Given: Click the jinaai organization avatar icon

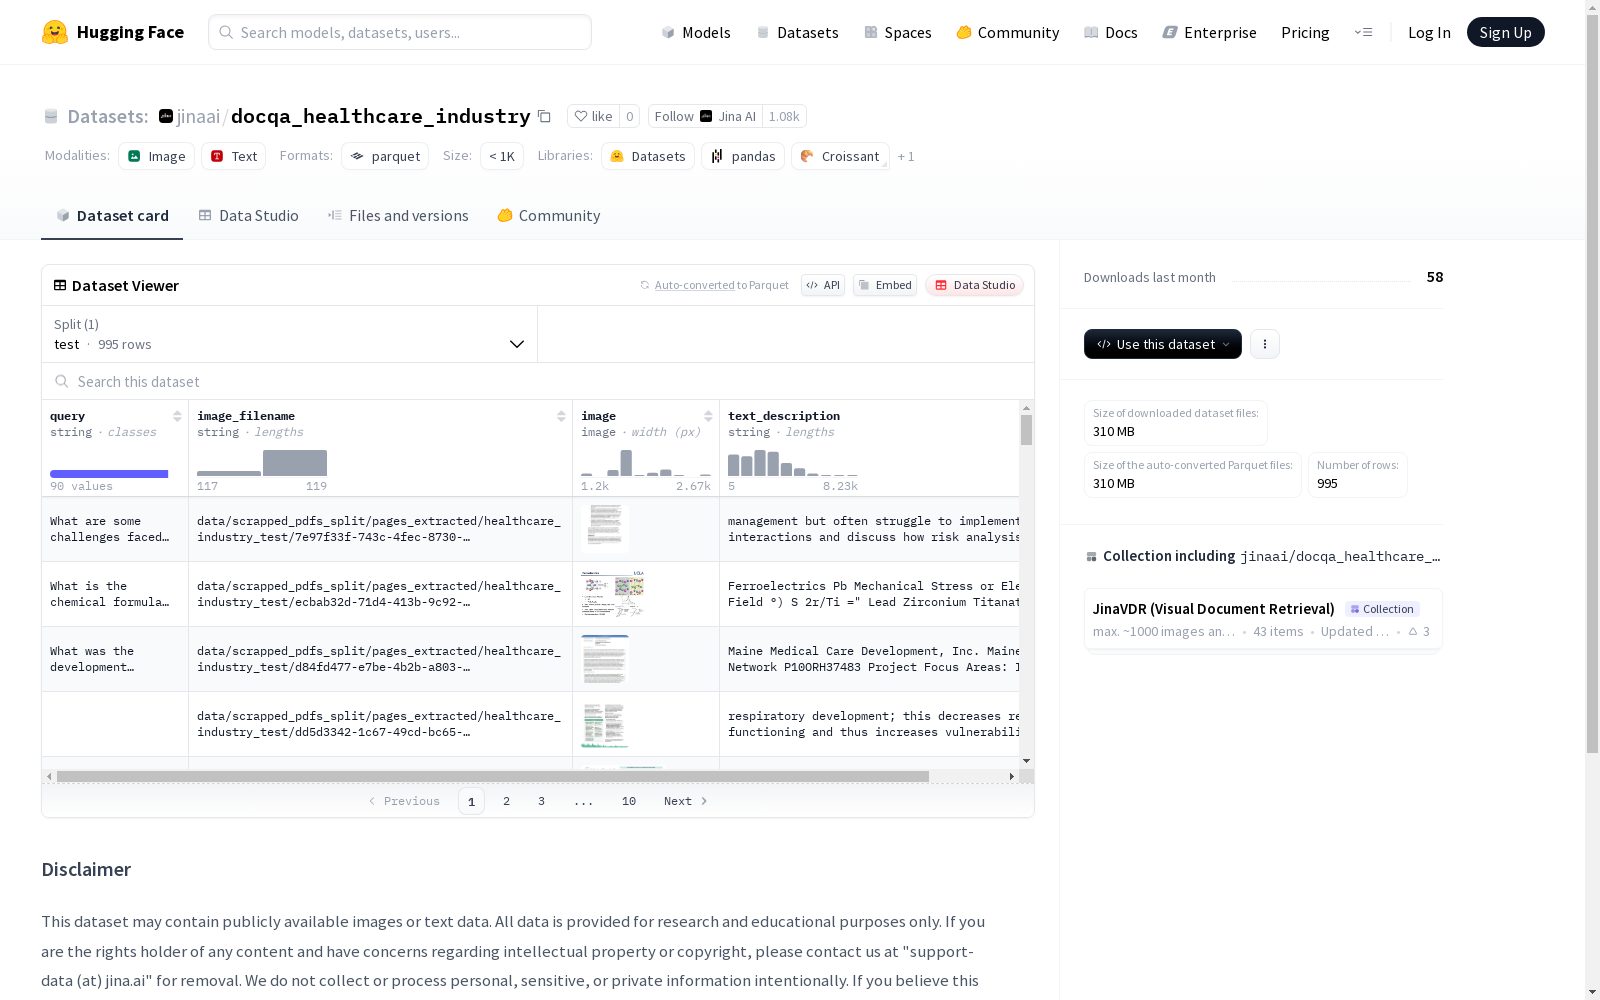Looking at the screenshot, I should (166, 116).
